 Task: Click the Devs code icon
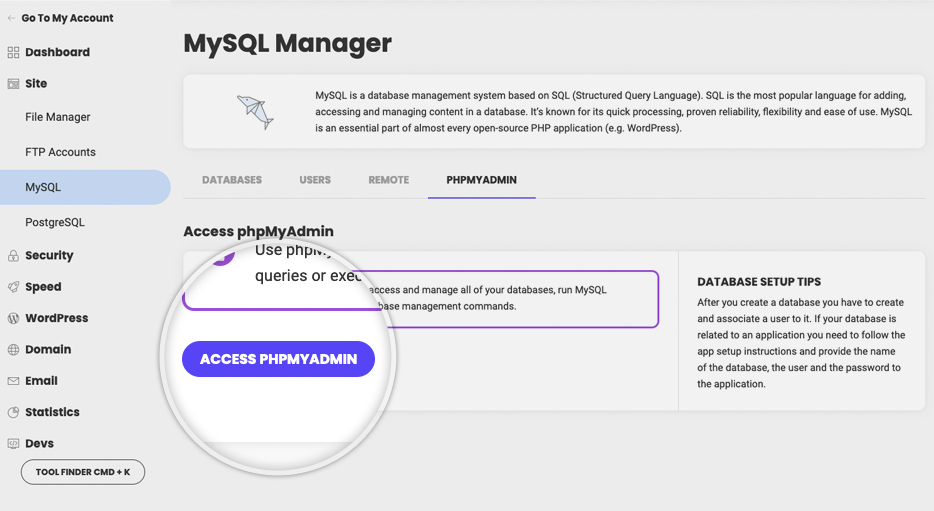(13, 444)
